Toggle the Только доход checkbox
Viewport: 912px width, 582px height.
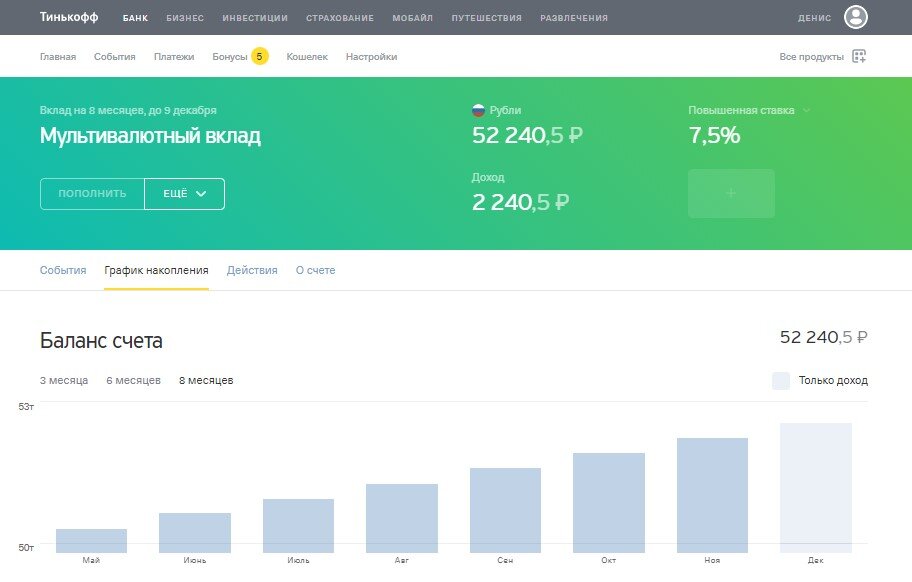(x=781, y=381)
